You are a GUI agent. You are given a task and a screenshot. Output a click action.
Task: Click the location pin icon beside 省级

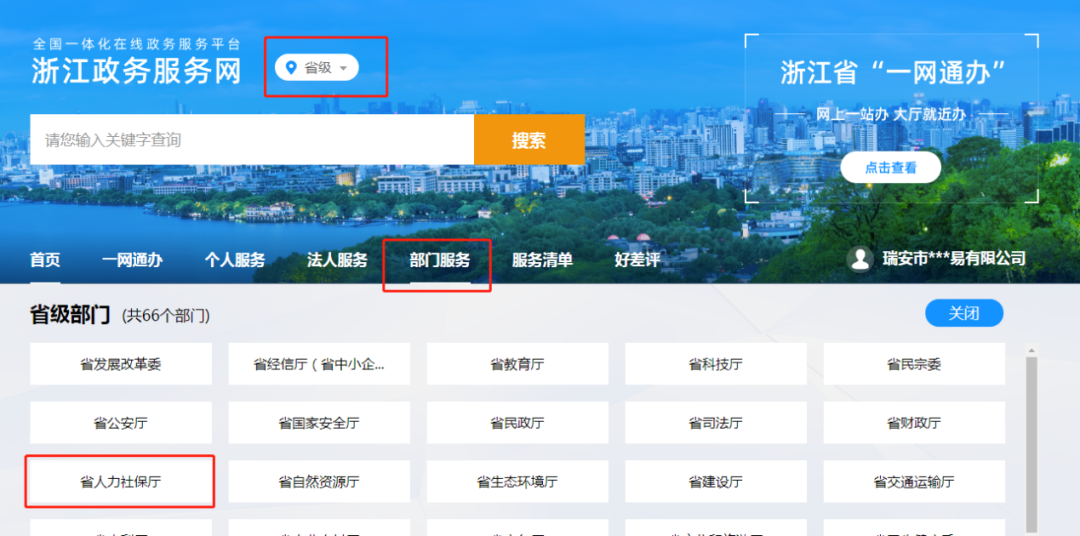pyautogui.click(x=291, y=68)
